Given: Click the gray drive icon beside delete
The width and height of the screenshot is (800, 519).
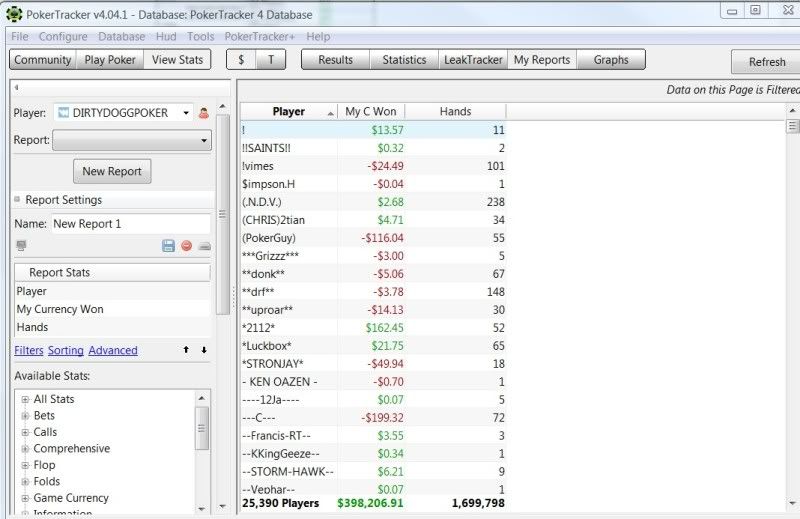Looking at the screenshot, I should [x=205, y=246].
